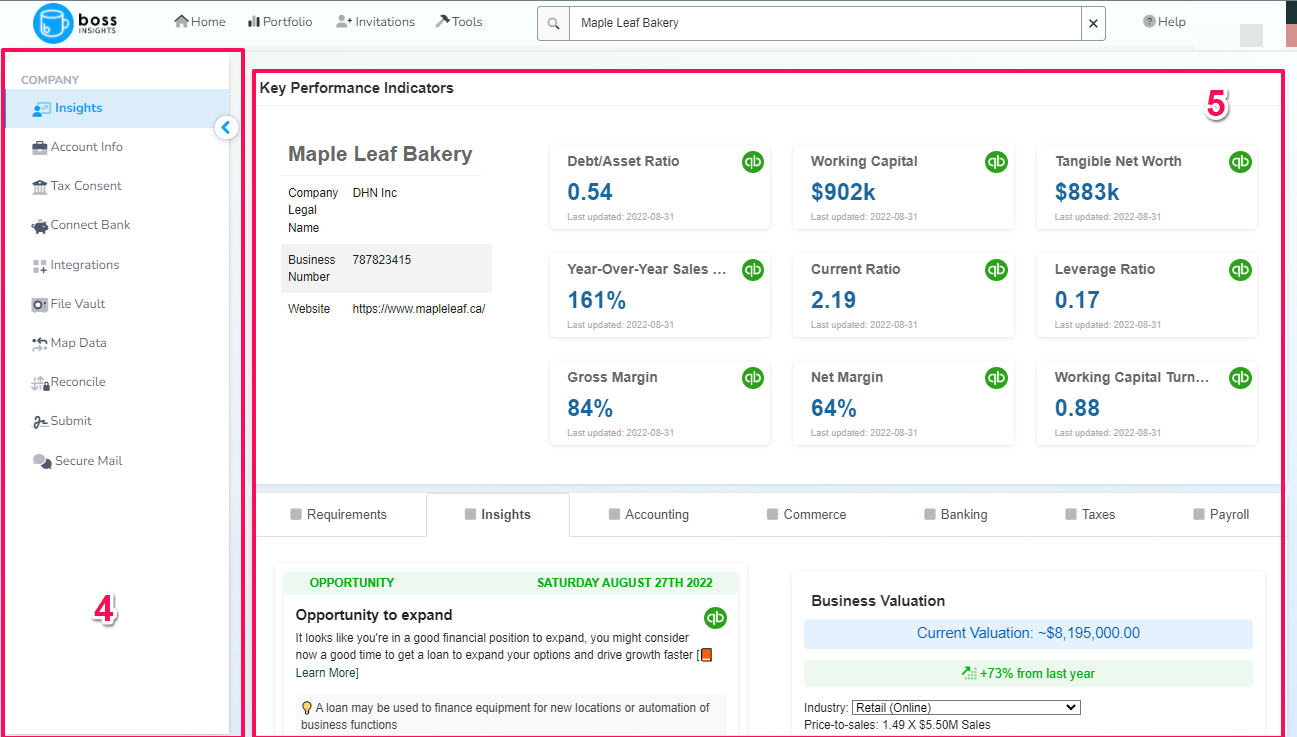1297x737 pixels.
Task: Open the mapleleaf.ca website link
Action: (x=419, y=309)
